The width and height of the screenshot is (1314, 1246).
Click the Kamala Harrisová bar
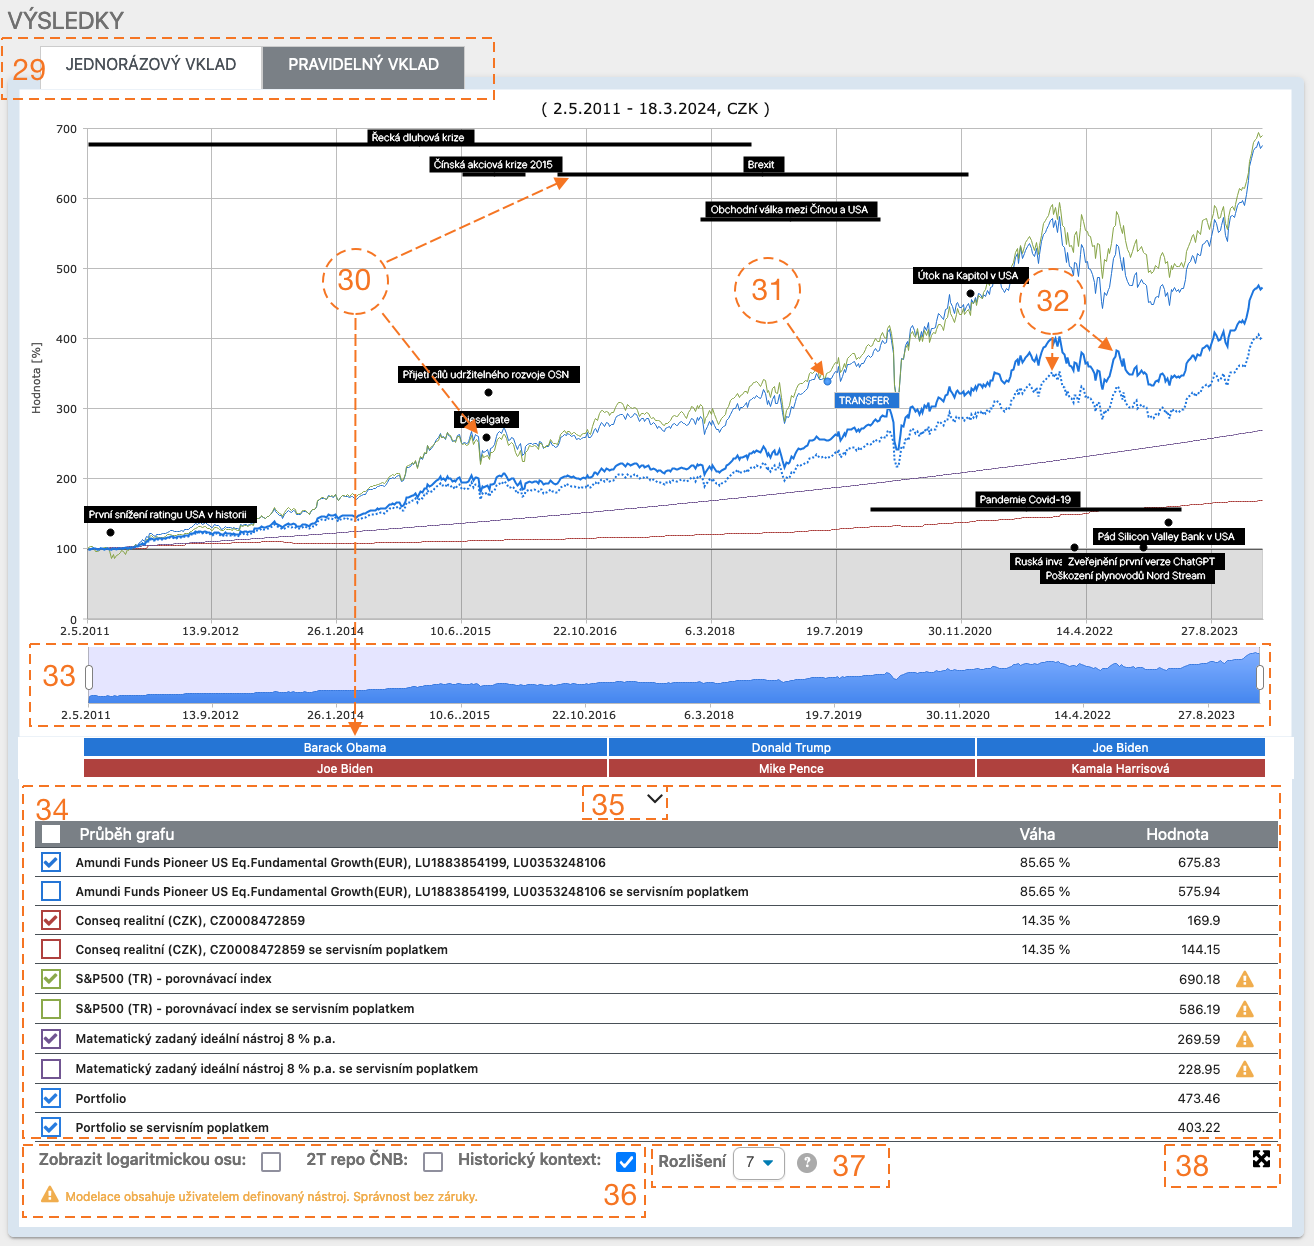pyautogui.click(x=1120, y=768)
